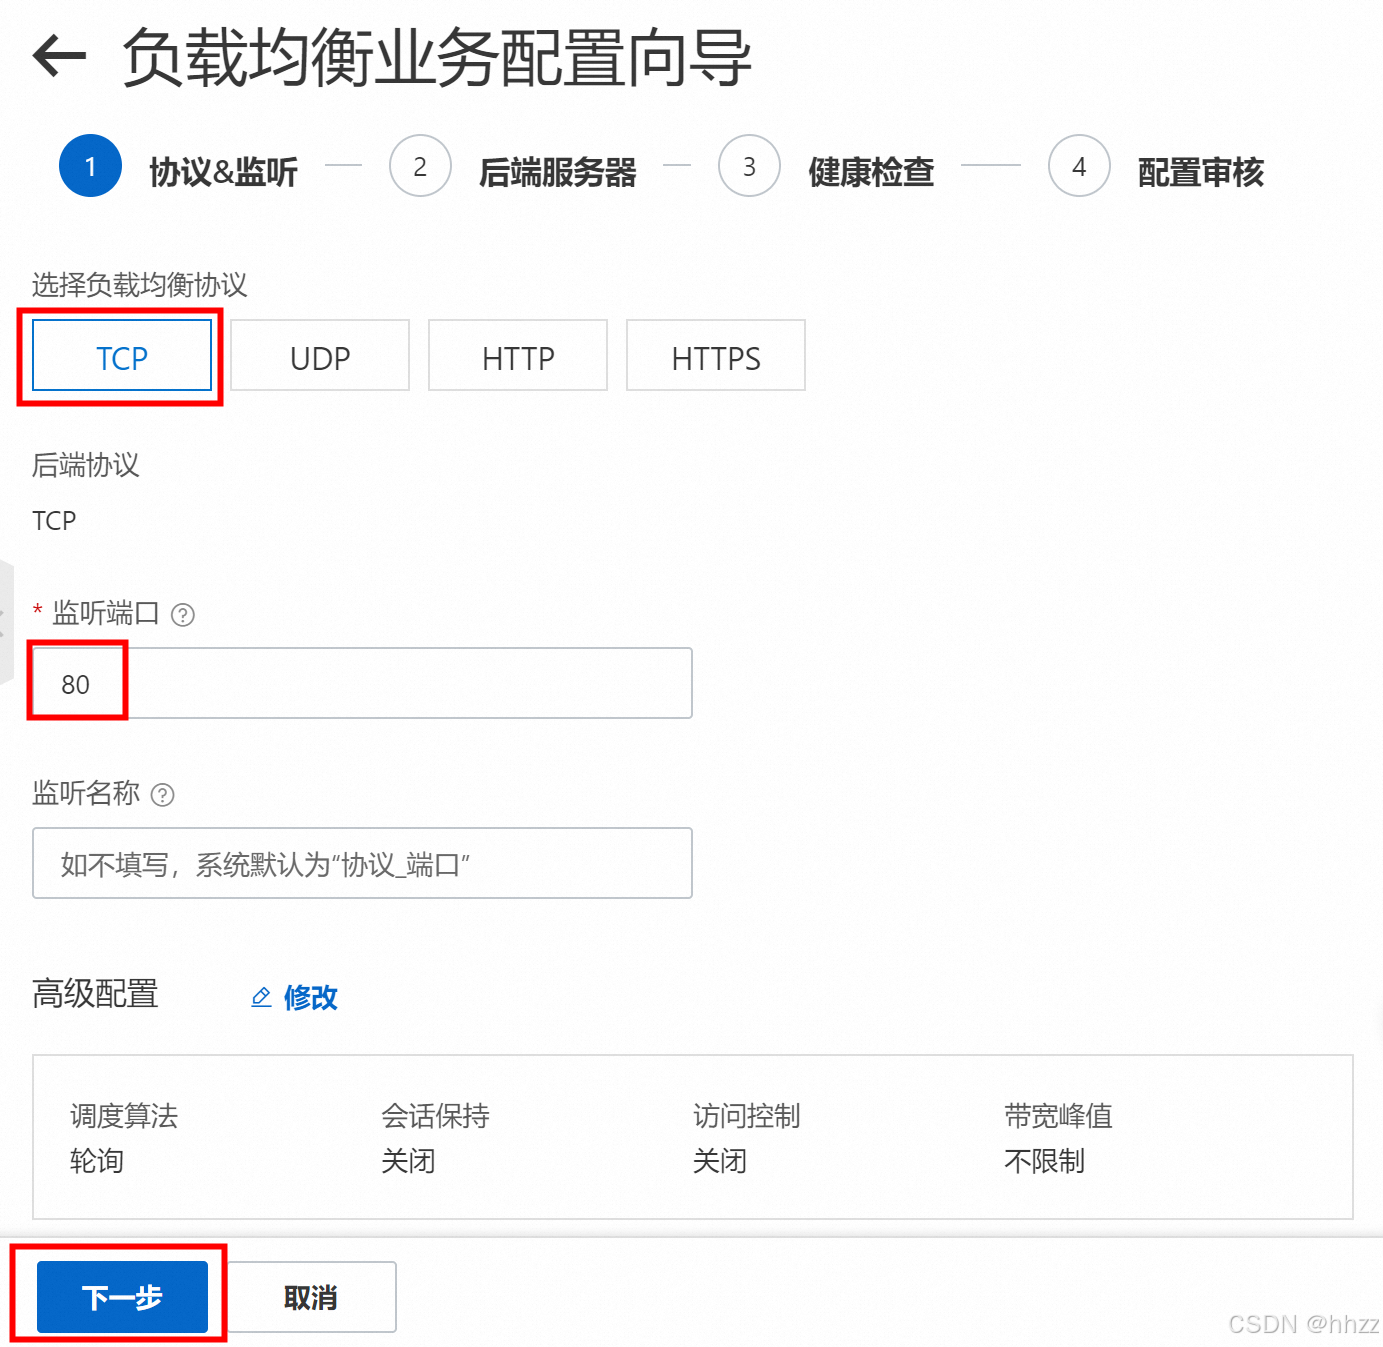Click 关闭 value under 会话保持

(x=408, y=1161)
